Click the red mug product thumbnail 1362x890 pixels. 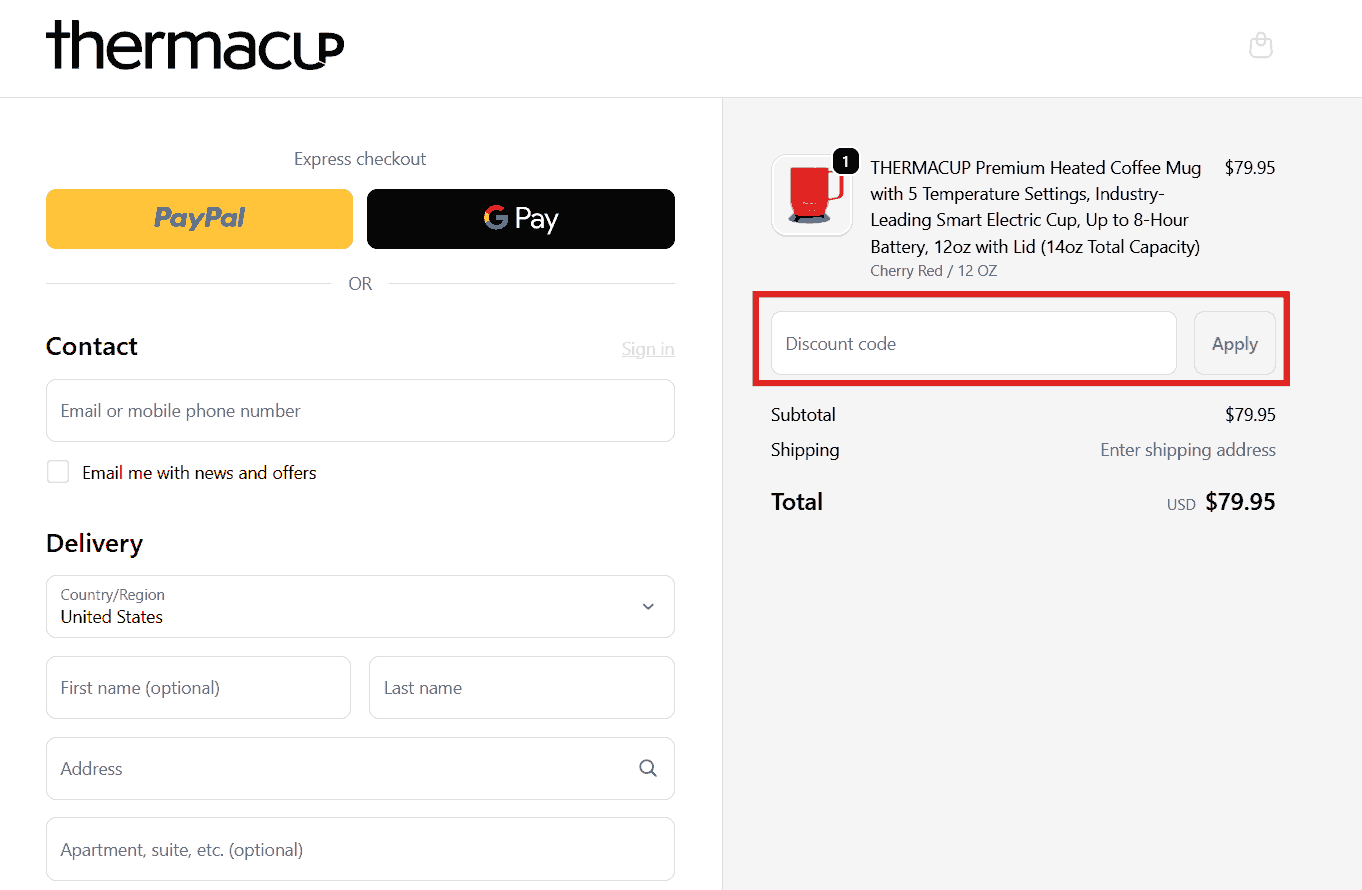(811, 196)
